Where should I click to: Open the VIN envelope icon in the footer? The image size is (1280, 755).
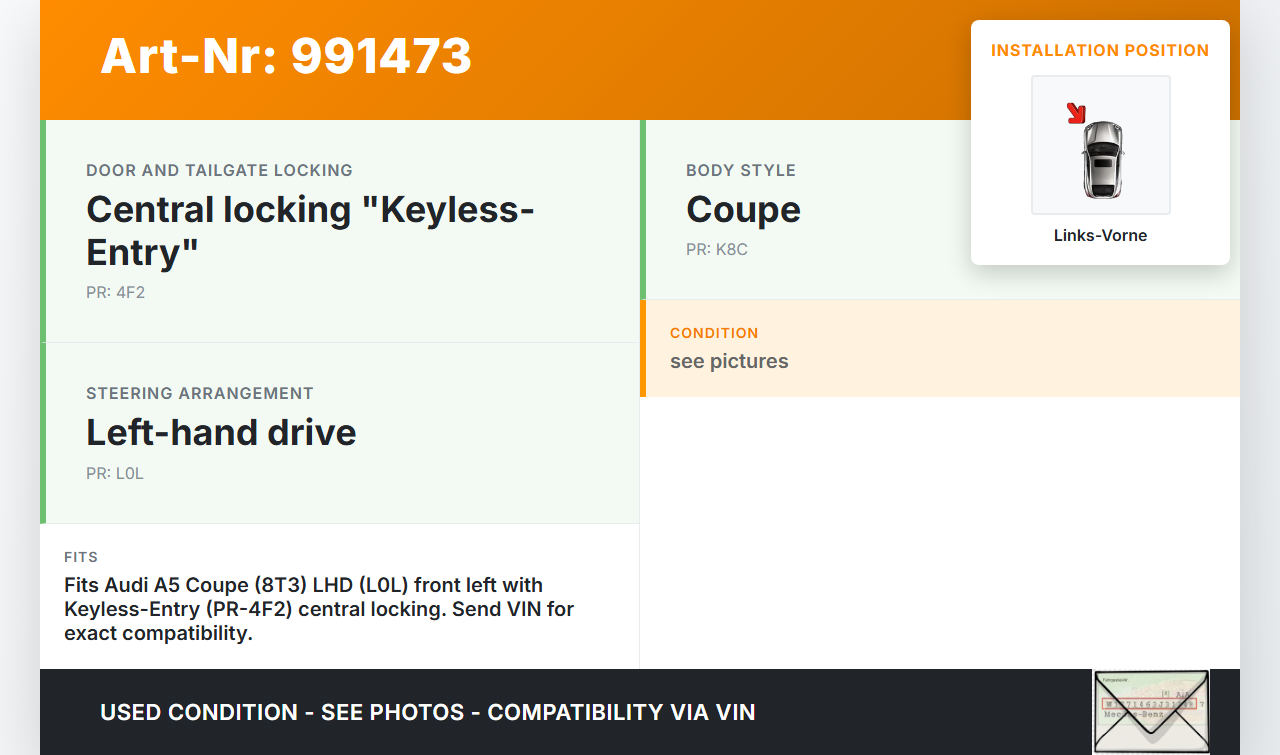(x=1150, y=711)
